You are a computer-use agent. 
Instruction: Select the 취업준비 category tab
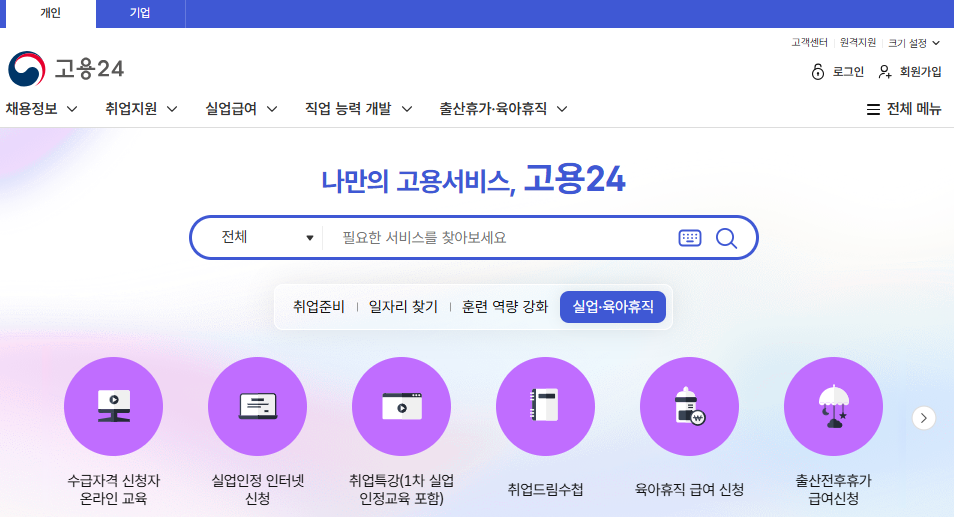pyautogui.click(x=319, y=307)
